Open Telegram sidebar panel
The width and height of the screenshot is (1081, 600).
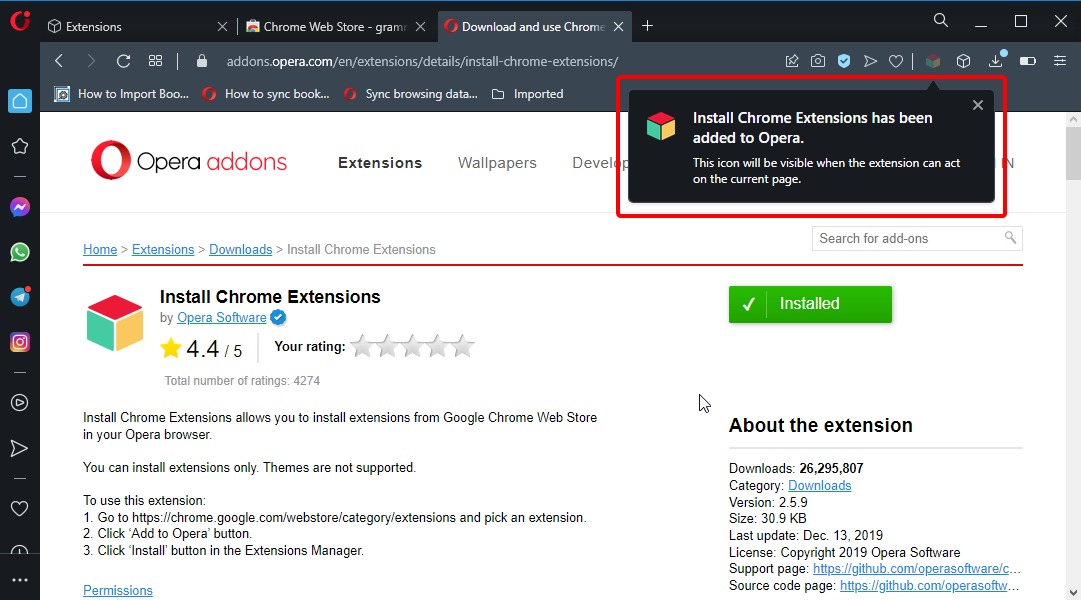coord(20,297)
